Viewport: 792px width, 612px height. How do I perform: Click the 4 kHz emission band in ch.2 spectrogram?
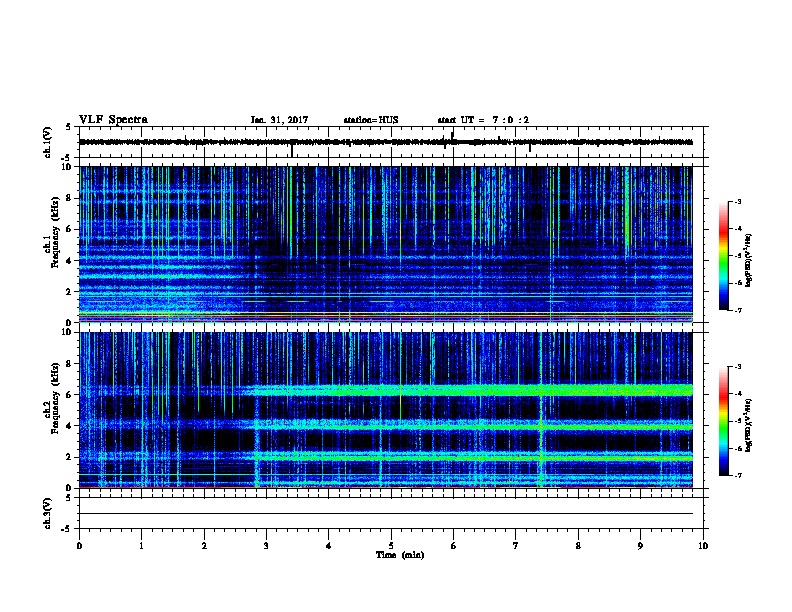pyautogui.click(x=470, y=427)
